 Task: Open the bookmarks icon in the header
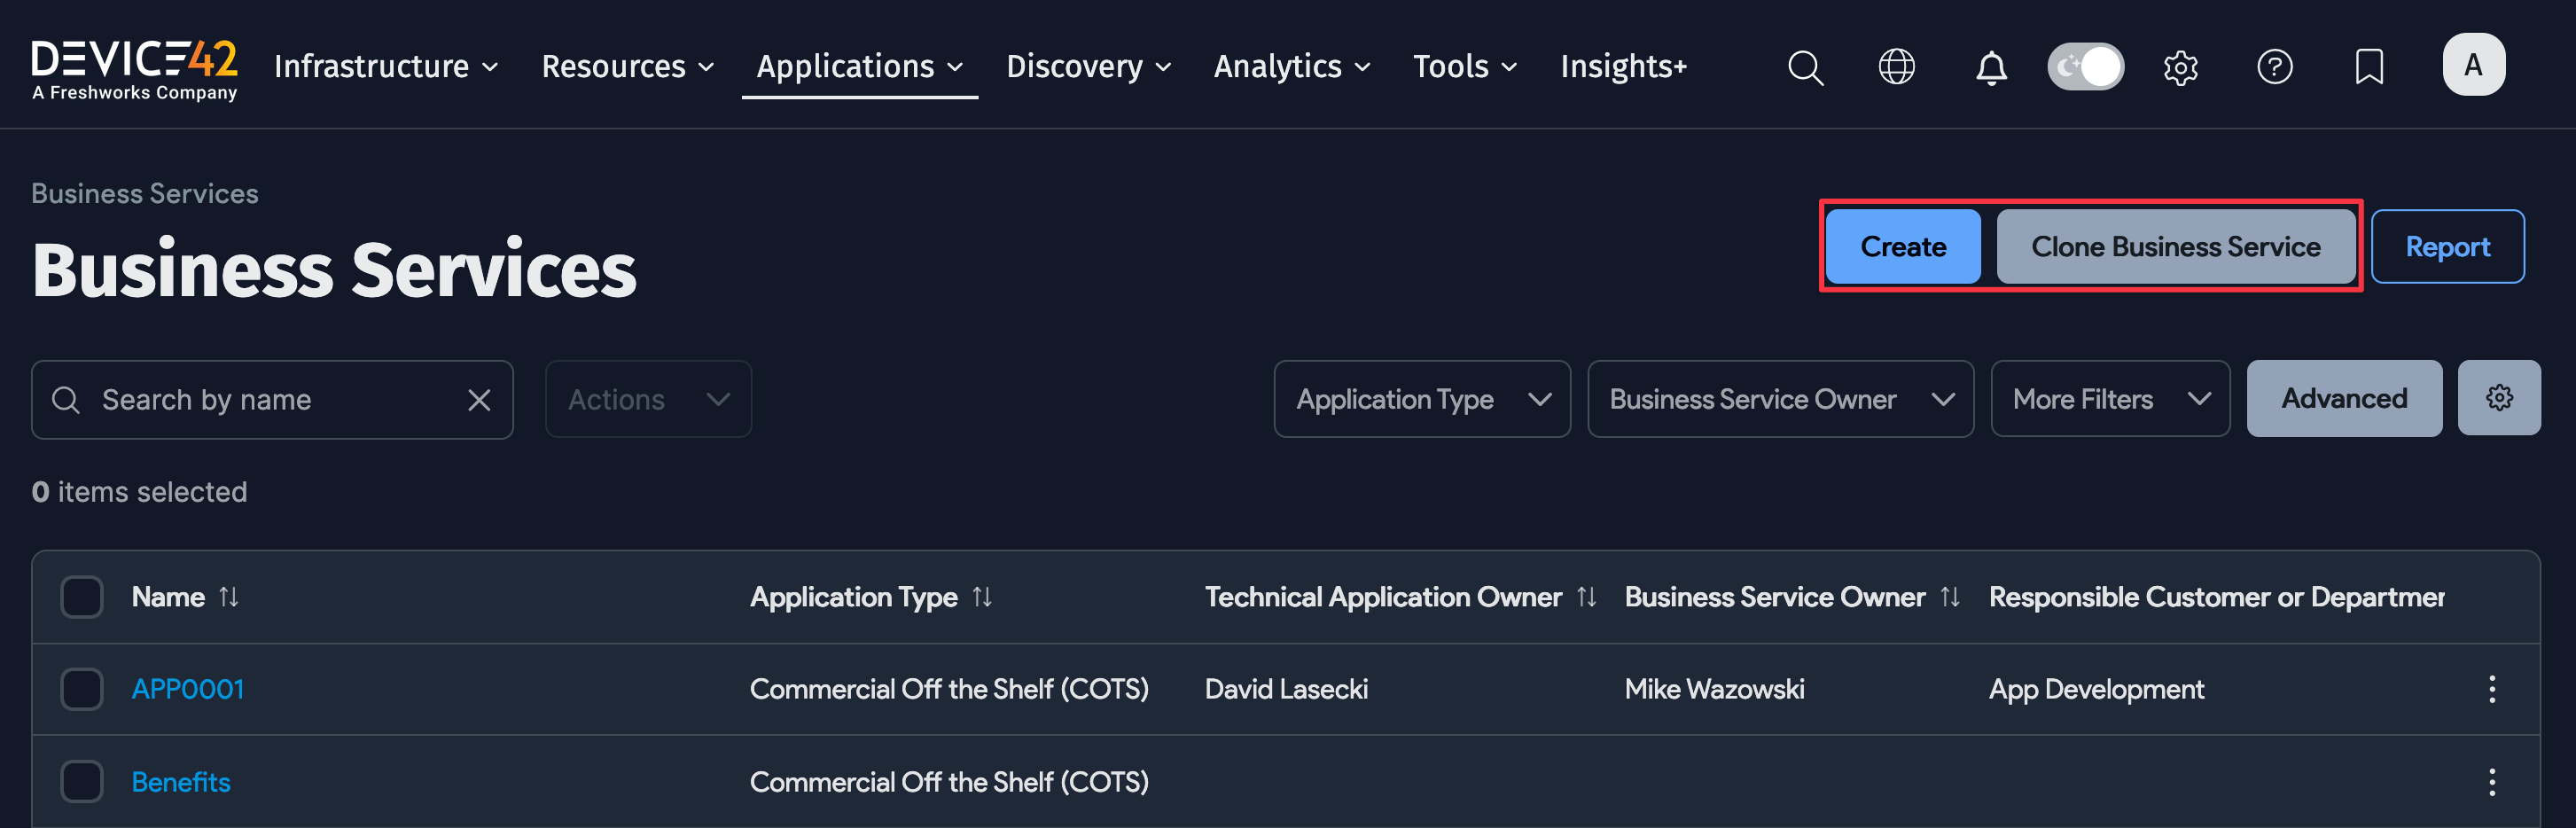coord(2369,67)
